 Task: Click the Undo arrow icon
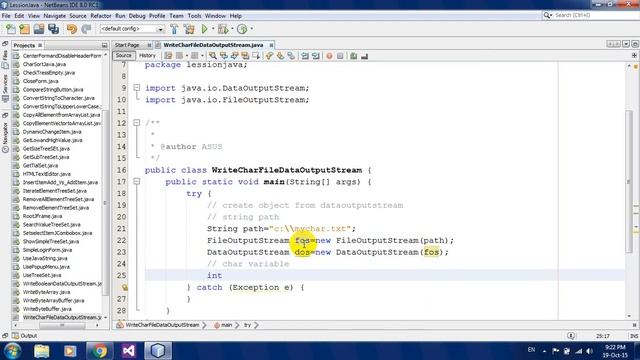(72, 29)
